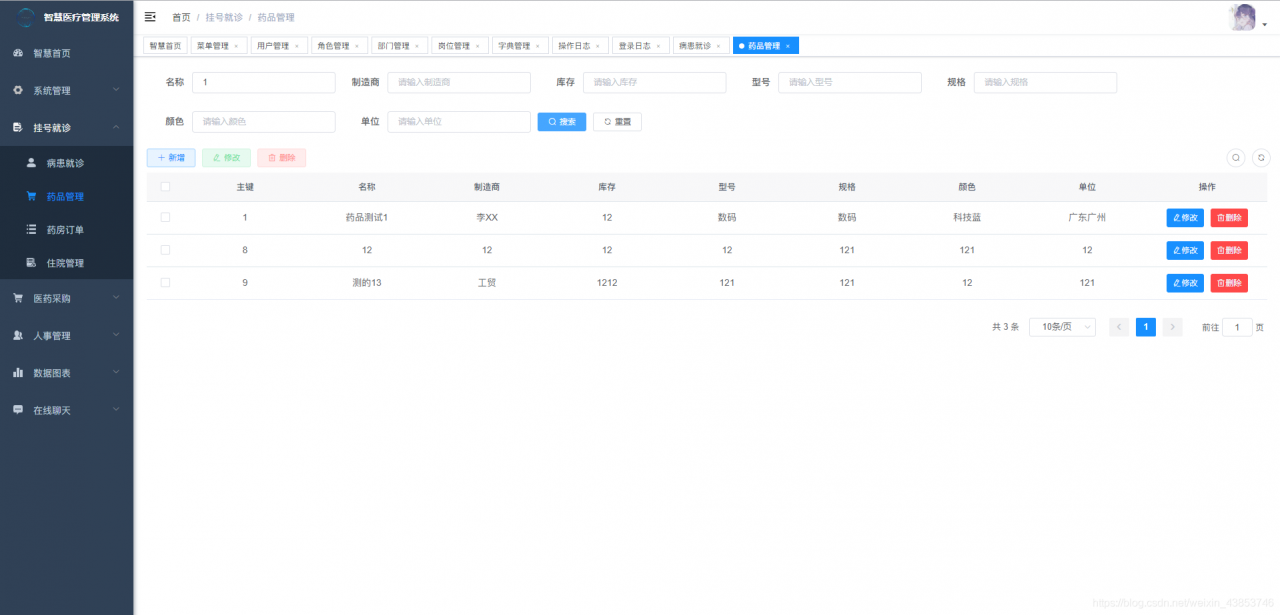The image size is (1280, 615).
Task: Tick the select-all header checkbox
Action: pos(165,186)
